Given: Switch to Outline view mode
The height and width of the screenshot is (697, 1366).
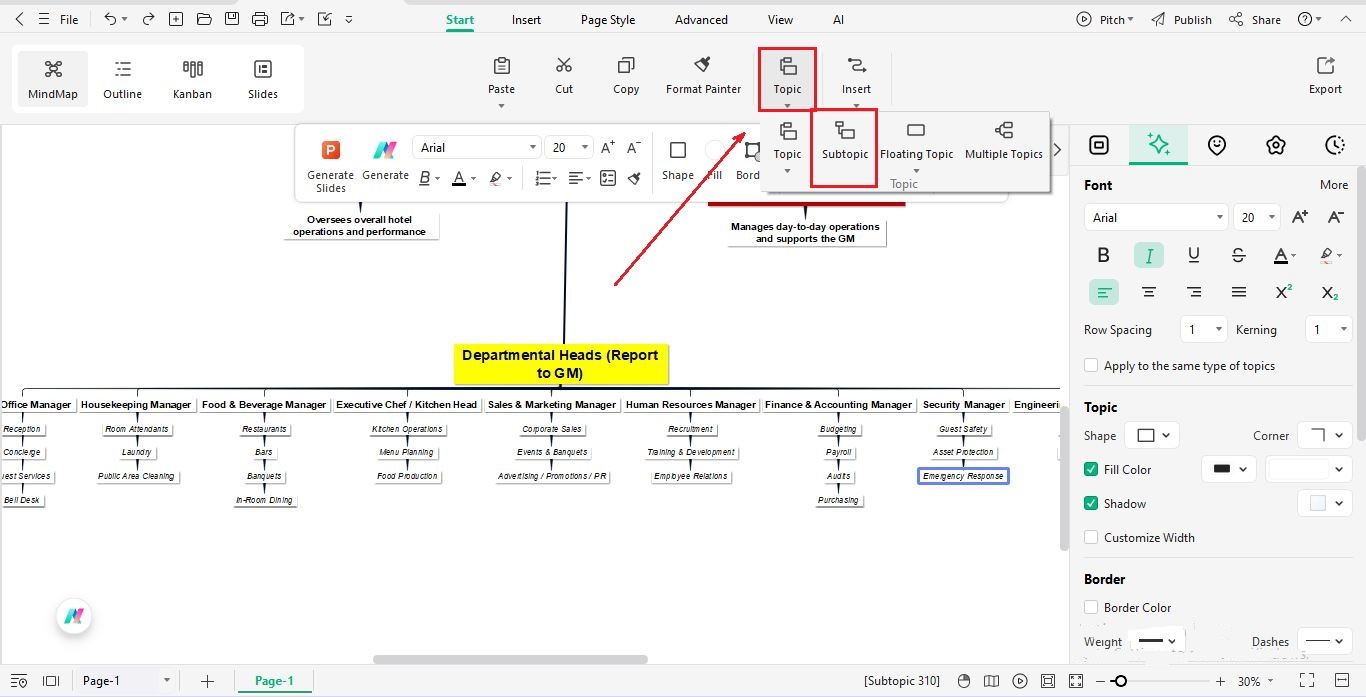Looking at the screenshot, I should [x=122, y=78].
